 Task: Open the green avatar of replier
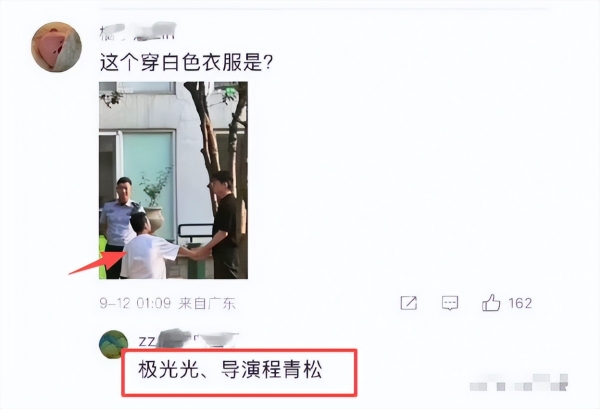pos(114,344)
